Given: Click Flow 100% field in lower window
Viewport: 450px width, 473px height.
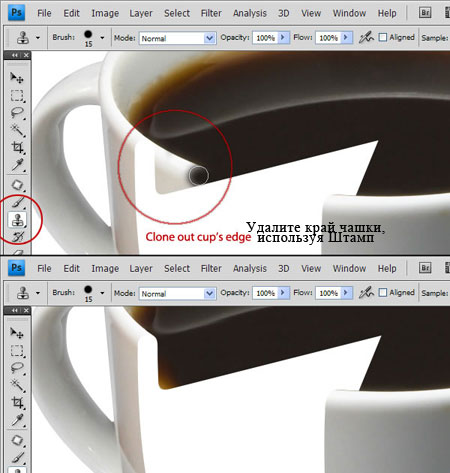Looking at the screenshot, I should click(329, 293).
